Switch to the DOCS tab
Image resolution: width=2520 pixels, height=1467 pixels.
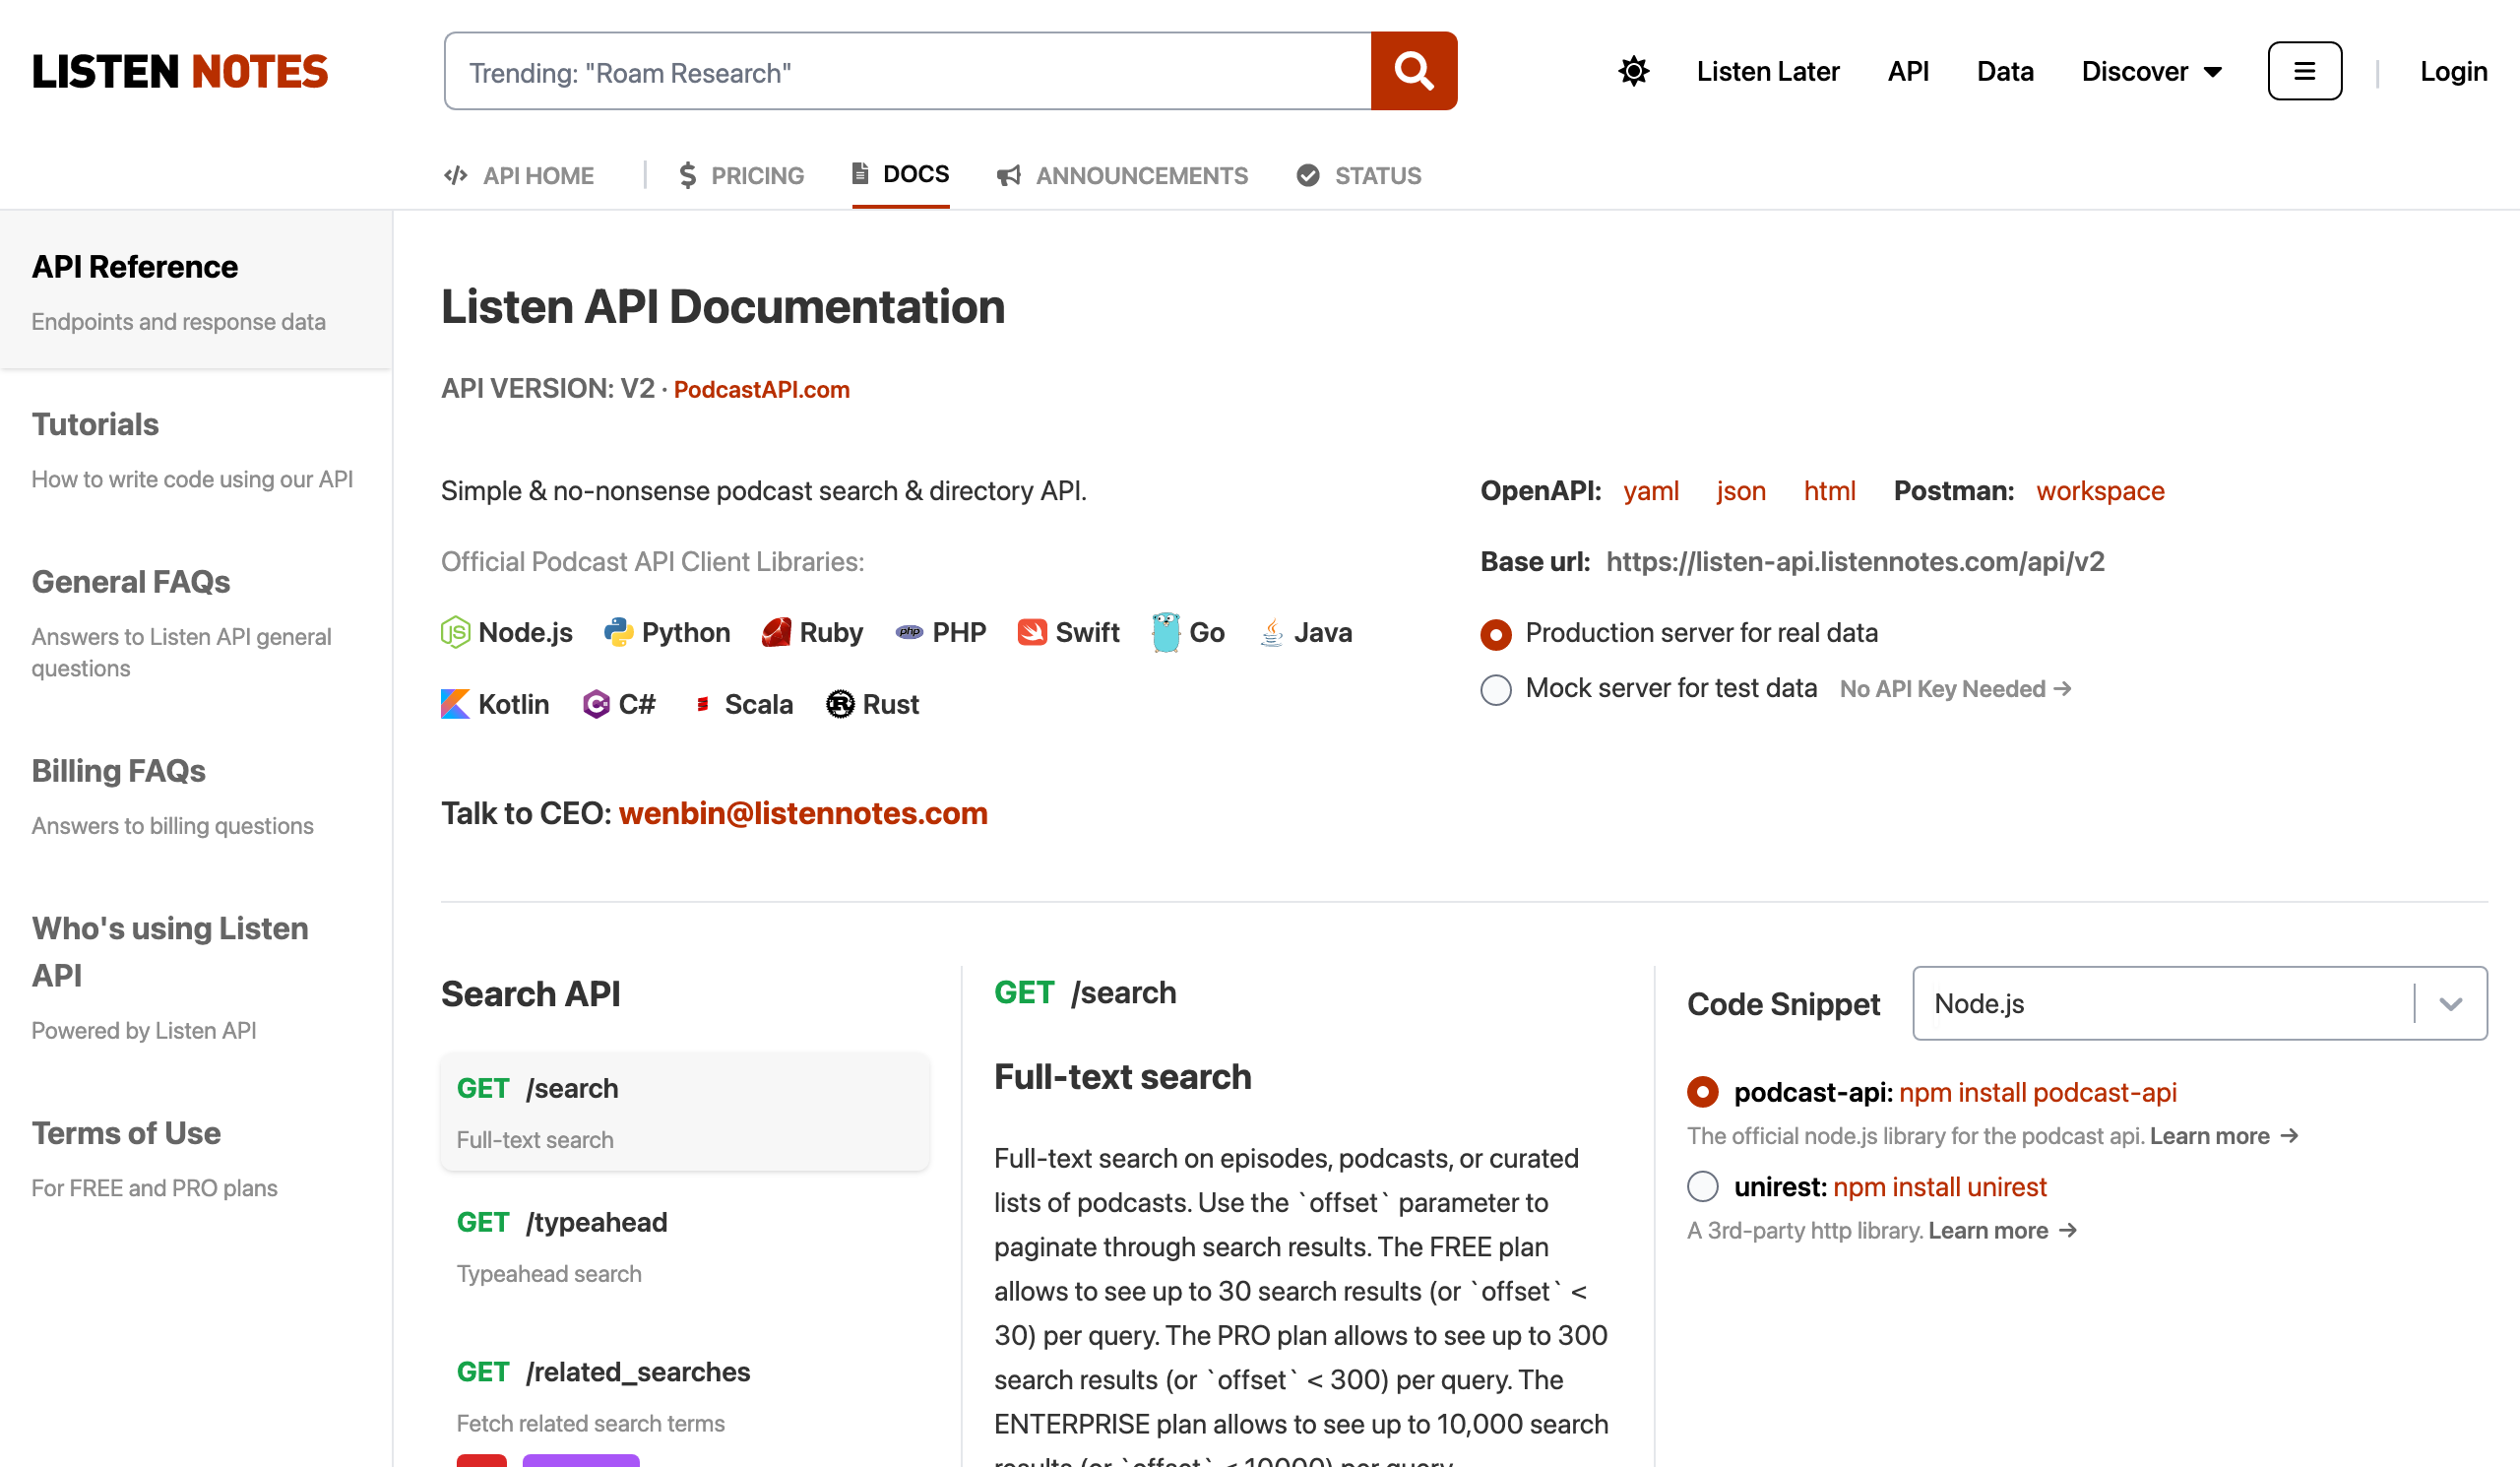(x=900, y=174)
